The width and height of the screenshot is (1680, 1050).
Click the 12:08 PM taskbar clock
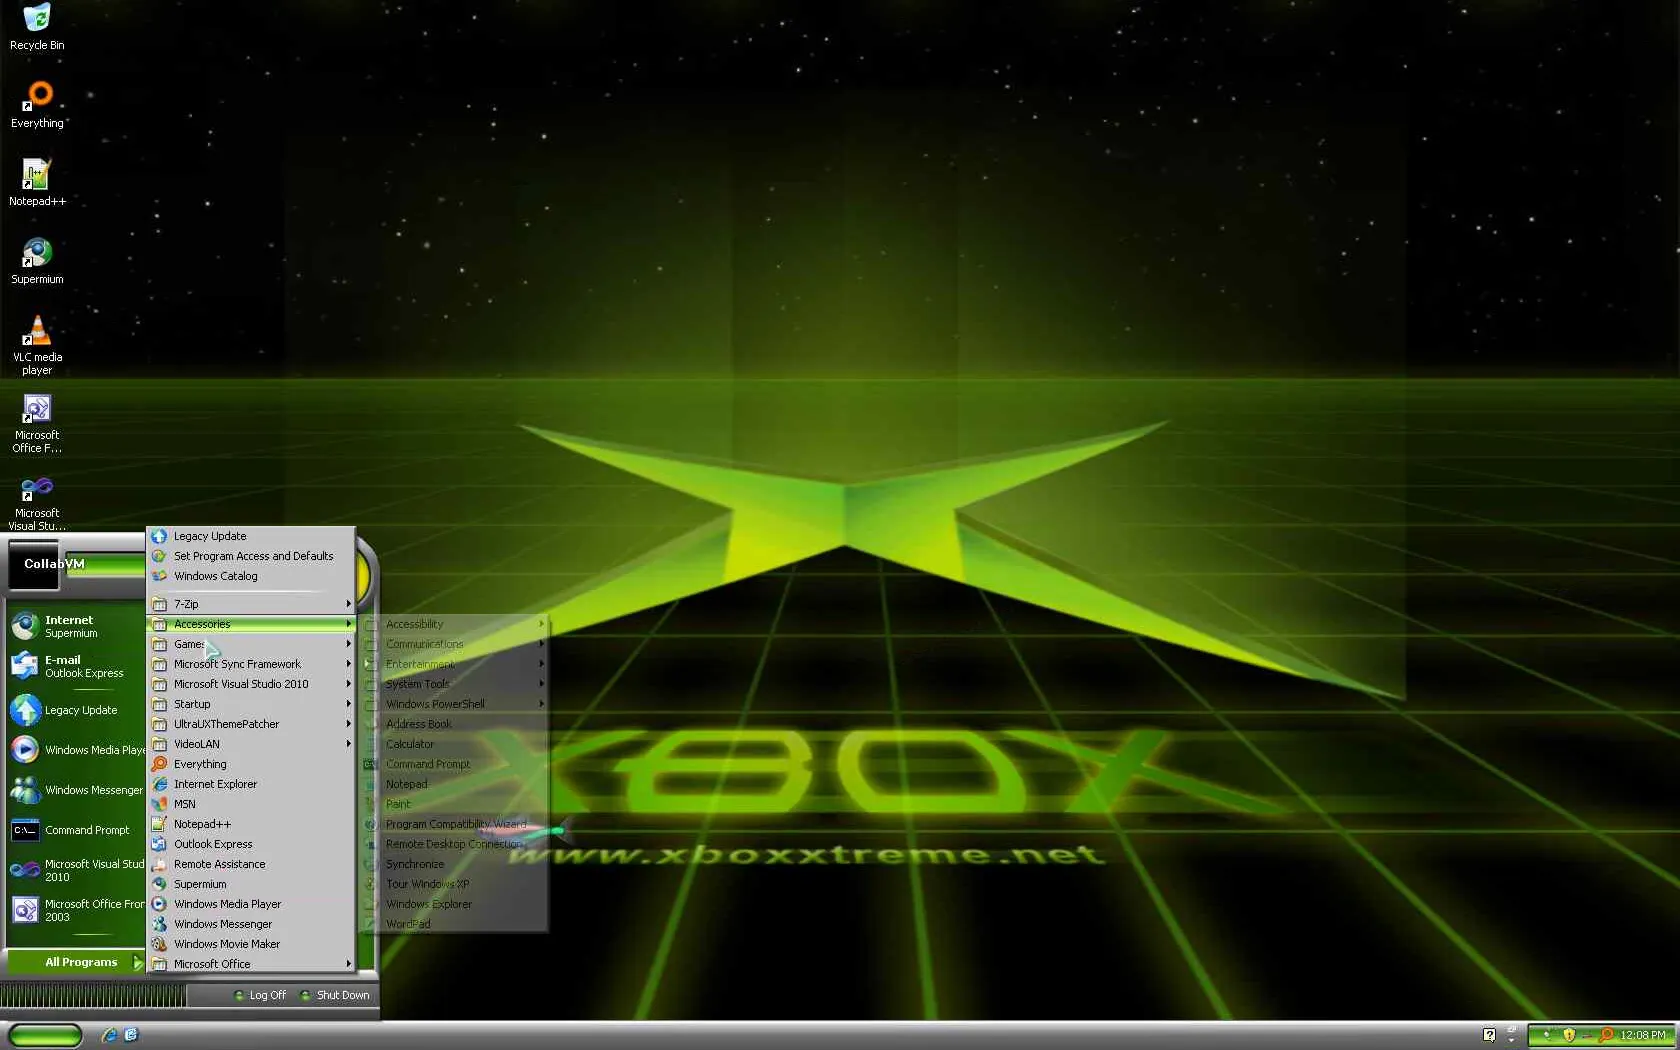1643,1035
